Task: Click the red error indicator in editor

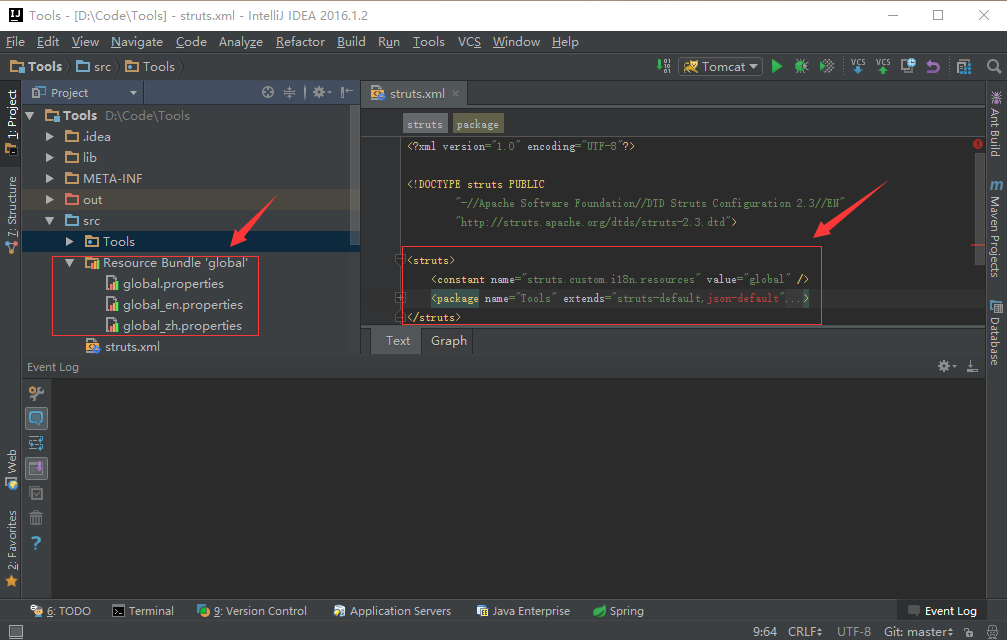Action: tap(977, 144)
